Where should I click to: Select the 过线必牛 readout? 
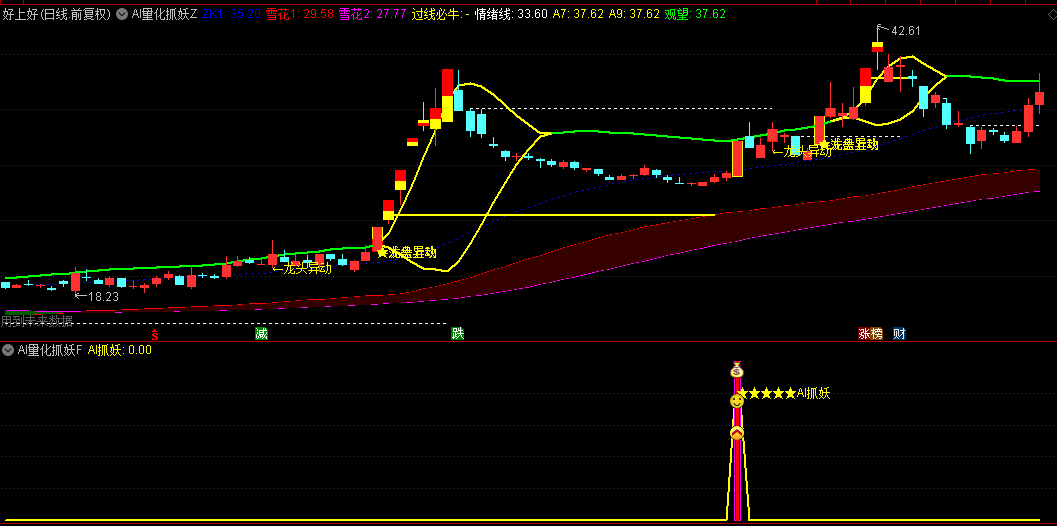coord(441,13)
